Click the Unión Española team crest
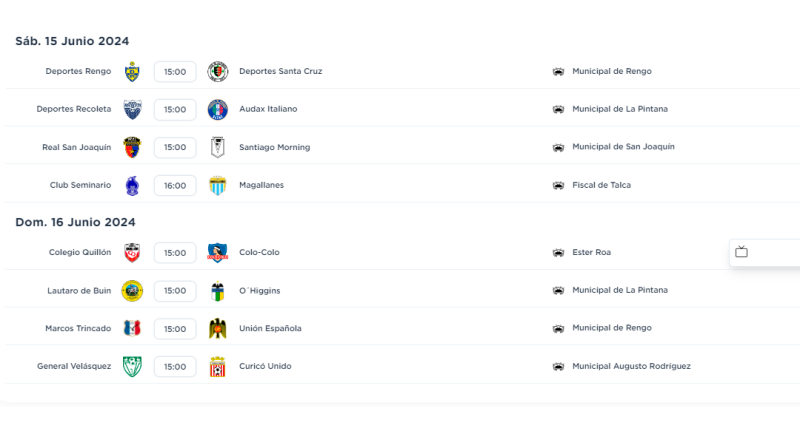The width and height of the screenshot is (800, 428). 217,329
